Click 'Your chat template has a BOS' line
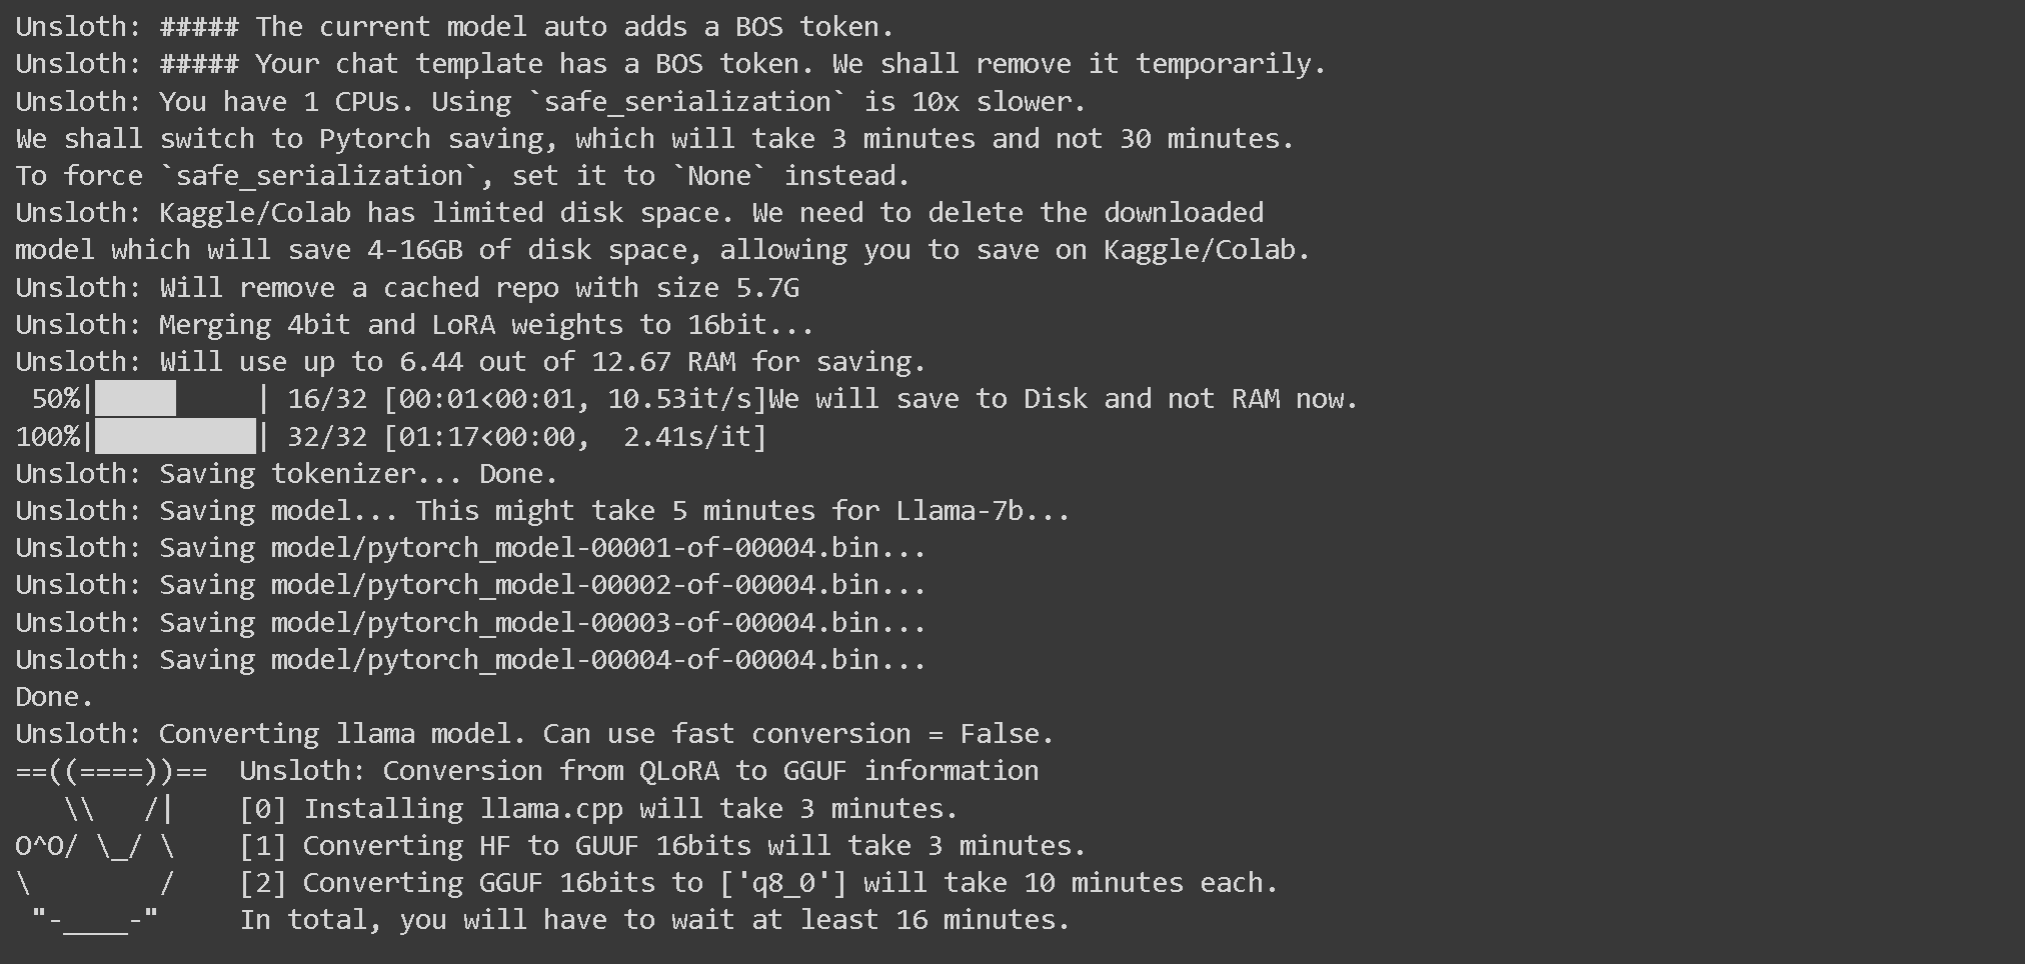Screen dimensions: 2025x964 pyautogui.click(x=670, y=64)
